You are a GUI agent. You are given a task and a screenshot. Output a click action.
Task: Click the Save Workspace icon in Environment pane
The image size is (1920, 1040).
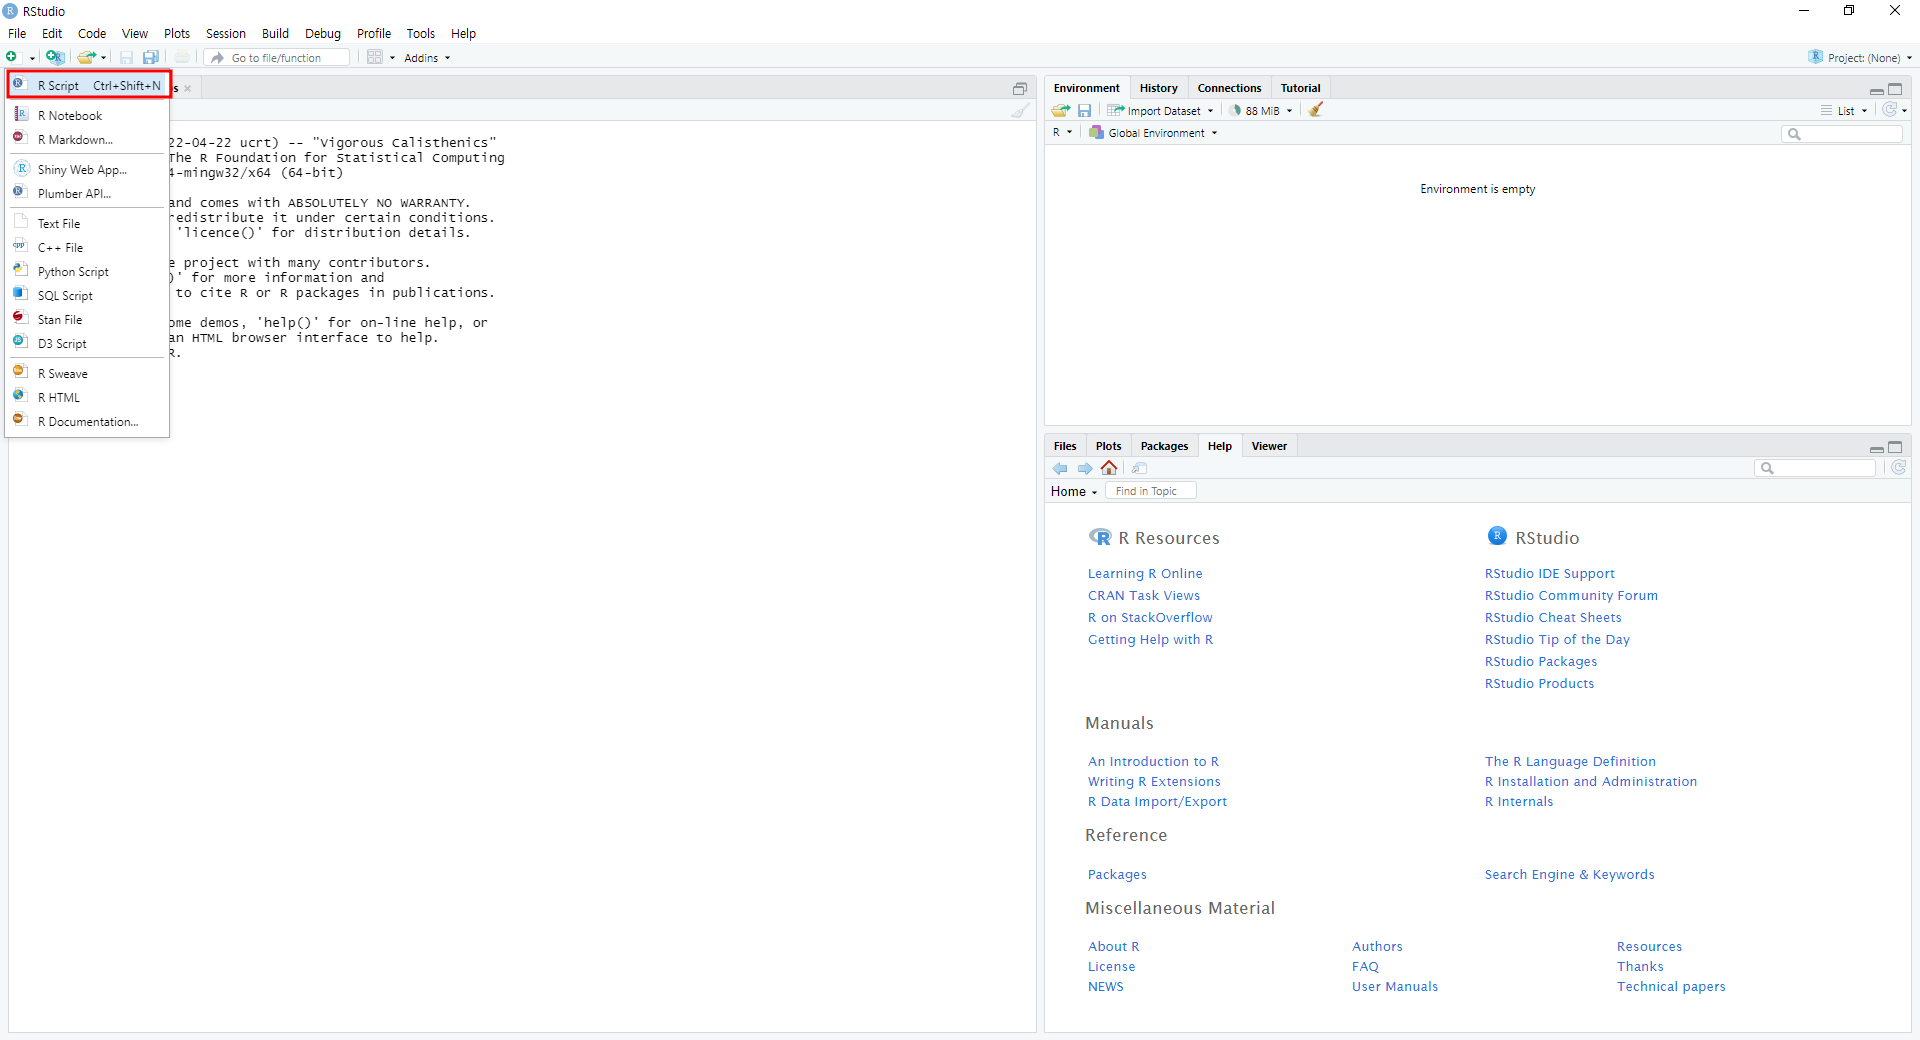1084,110
